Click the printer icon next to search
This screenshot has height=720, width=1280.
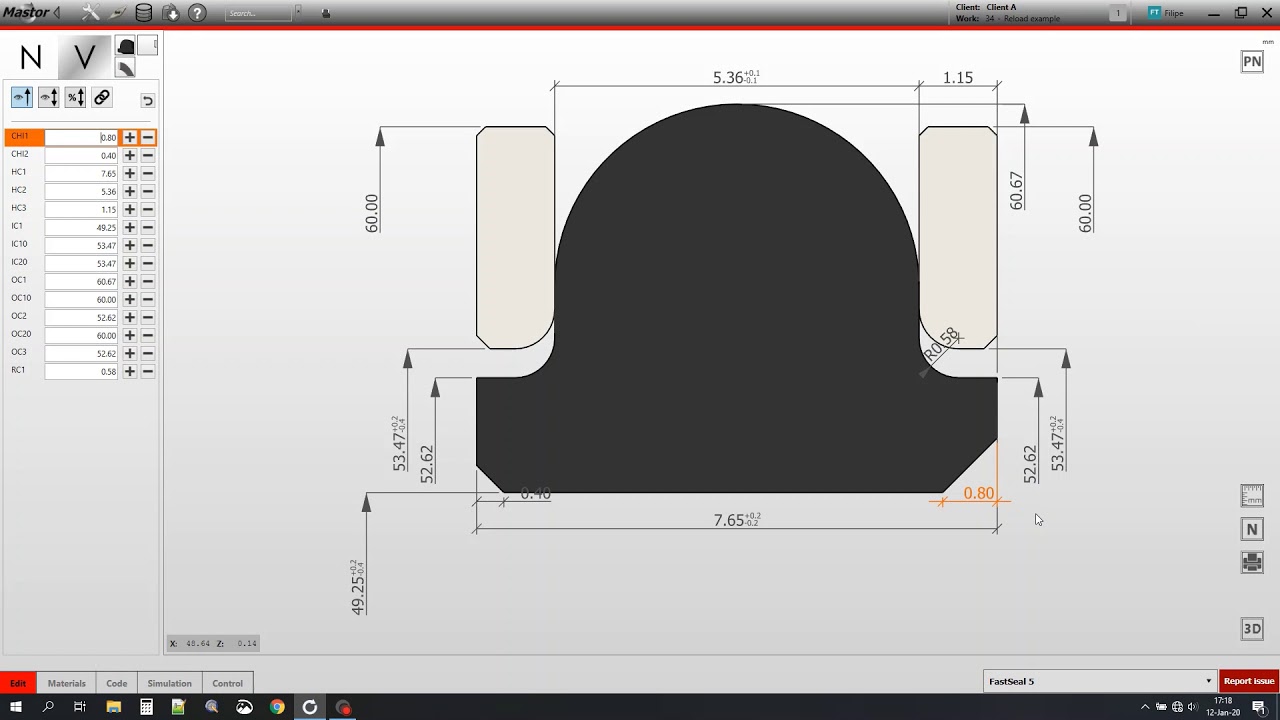tap(326, 13)
